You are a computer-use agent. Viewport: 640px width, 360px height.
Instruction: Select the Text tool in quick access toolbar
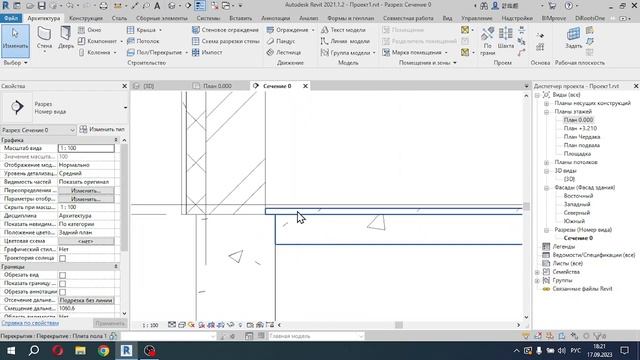[157, 6]
